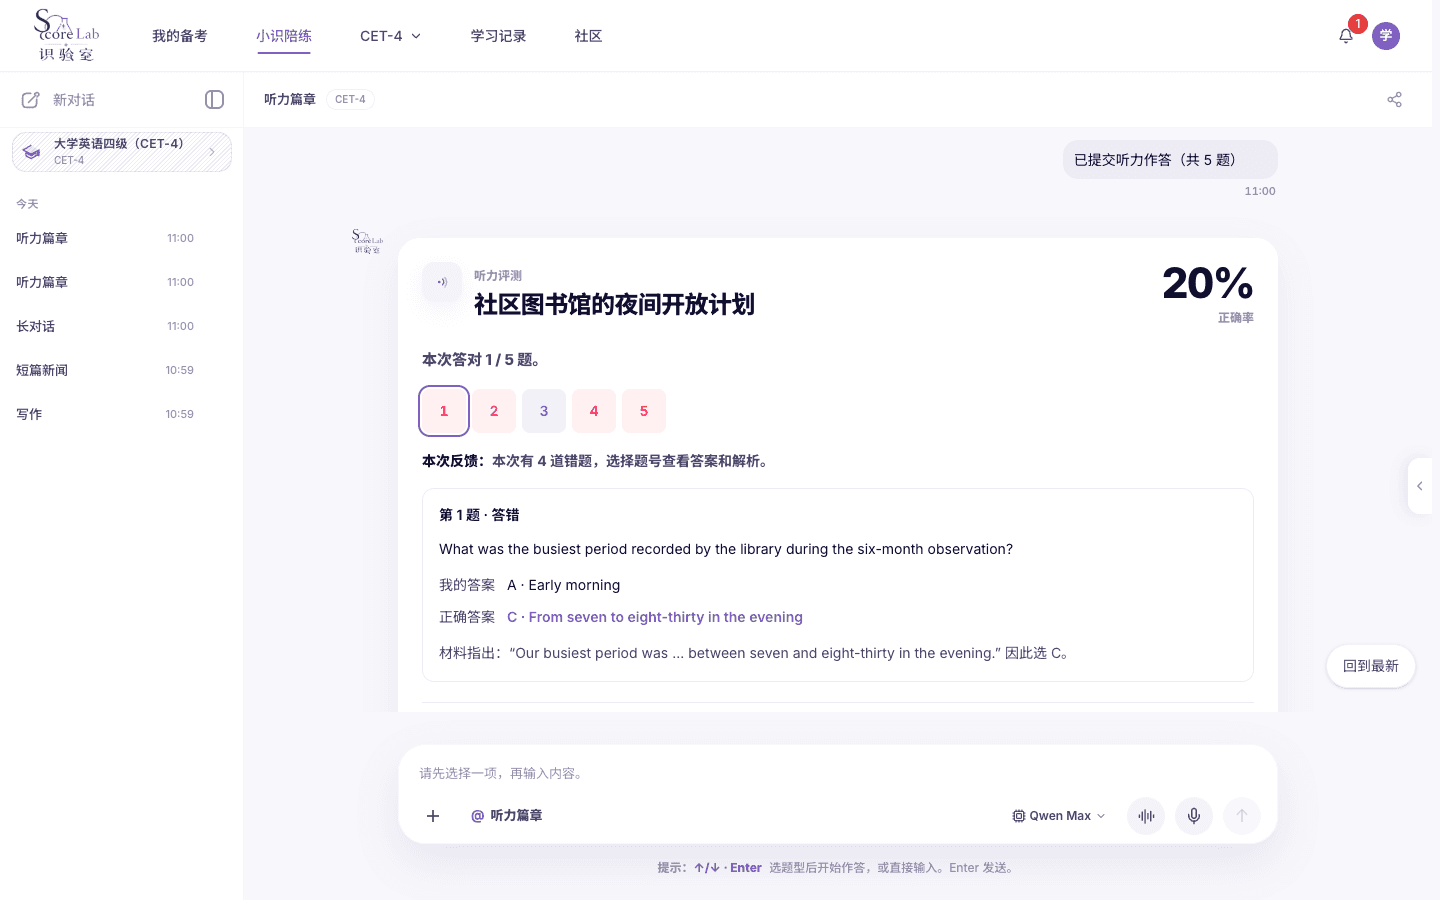This screenshot has height=900, width=1440.
Task: Open the user avatar menu
Action: [1386, 36]
